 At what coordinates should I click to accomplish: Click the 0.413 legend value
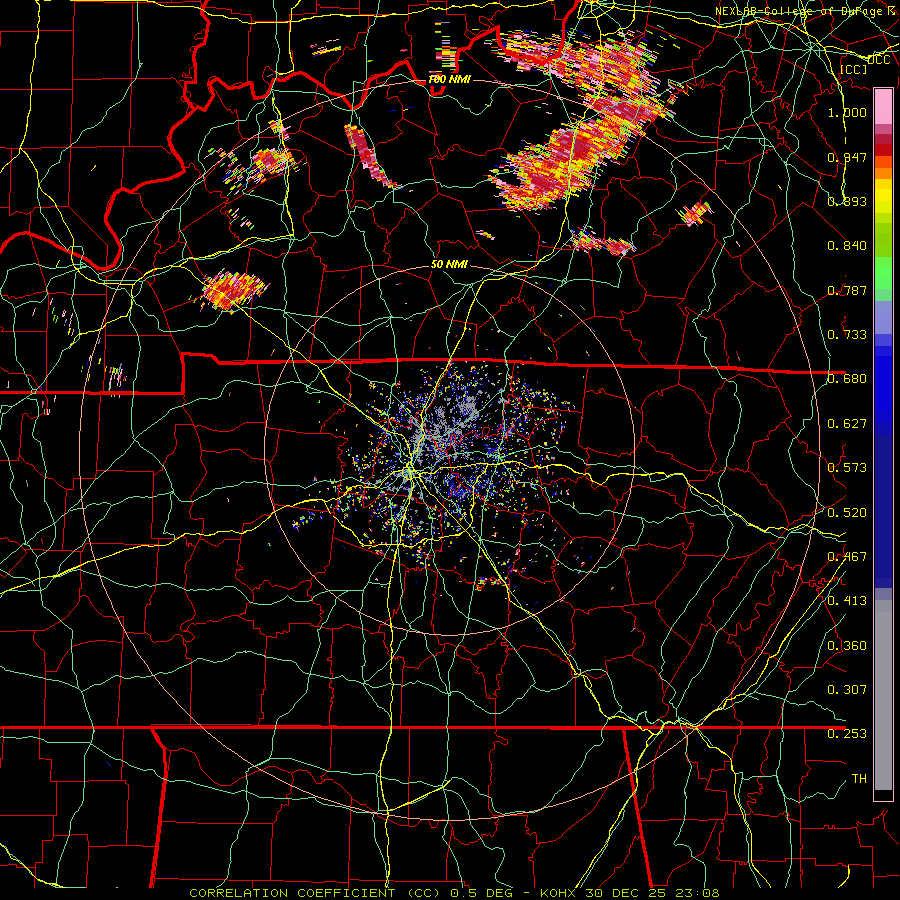pyautogui.click(x=847, y=600)
